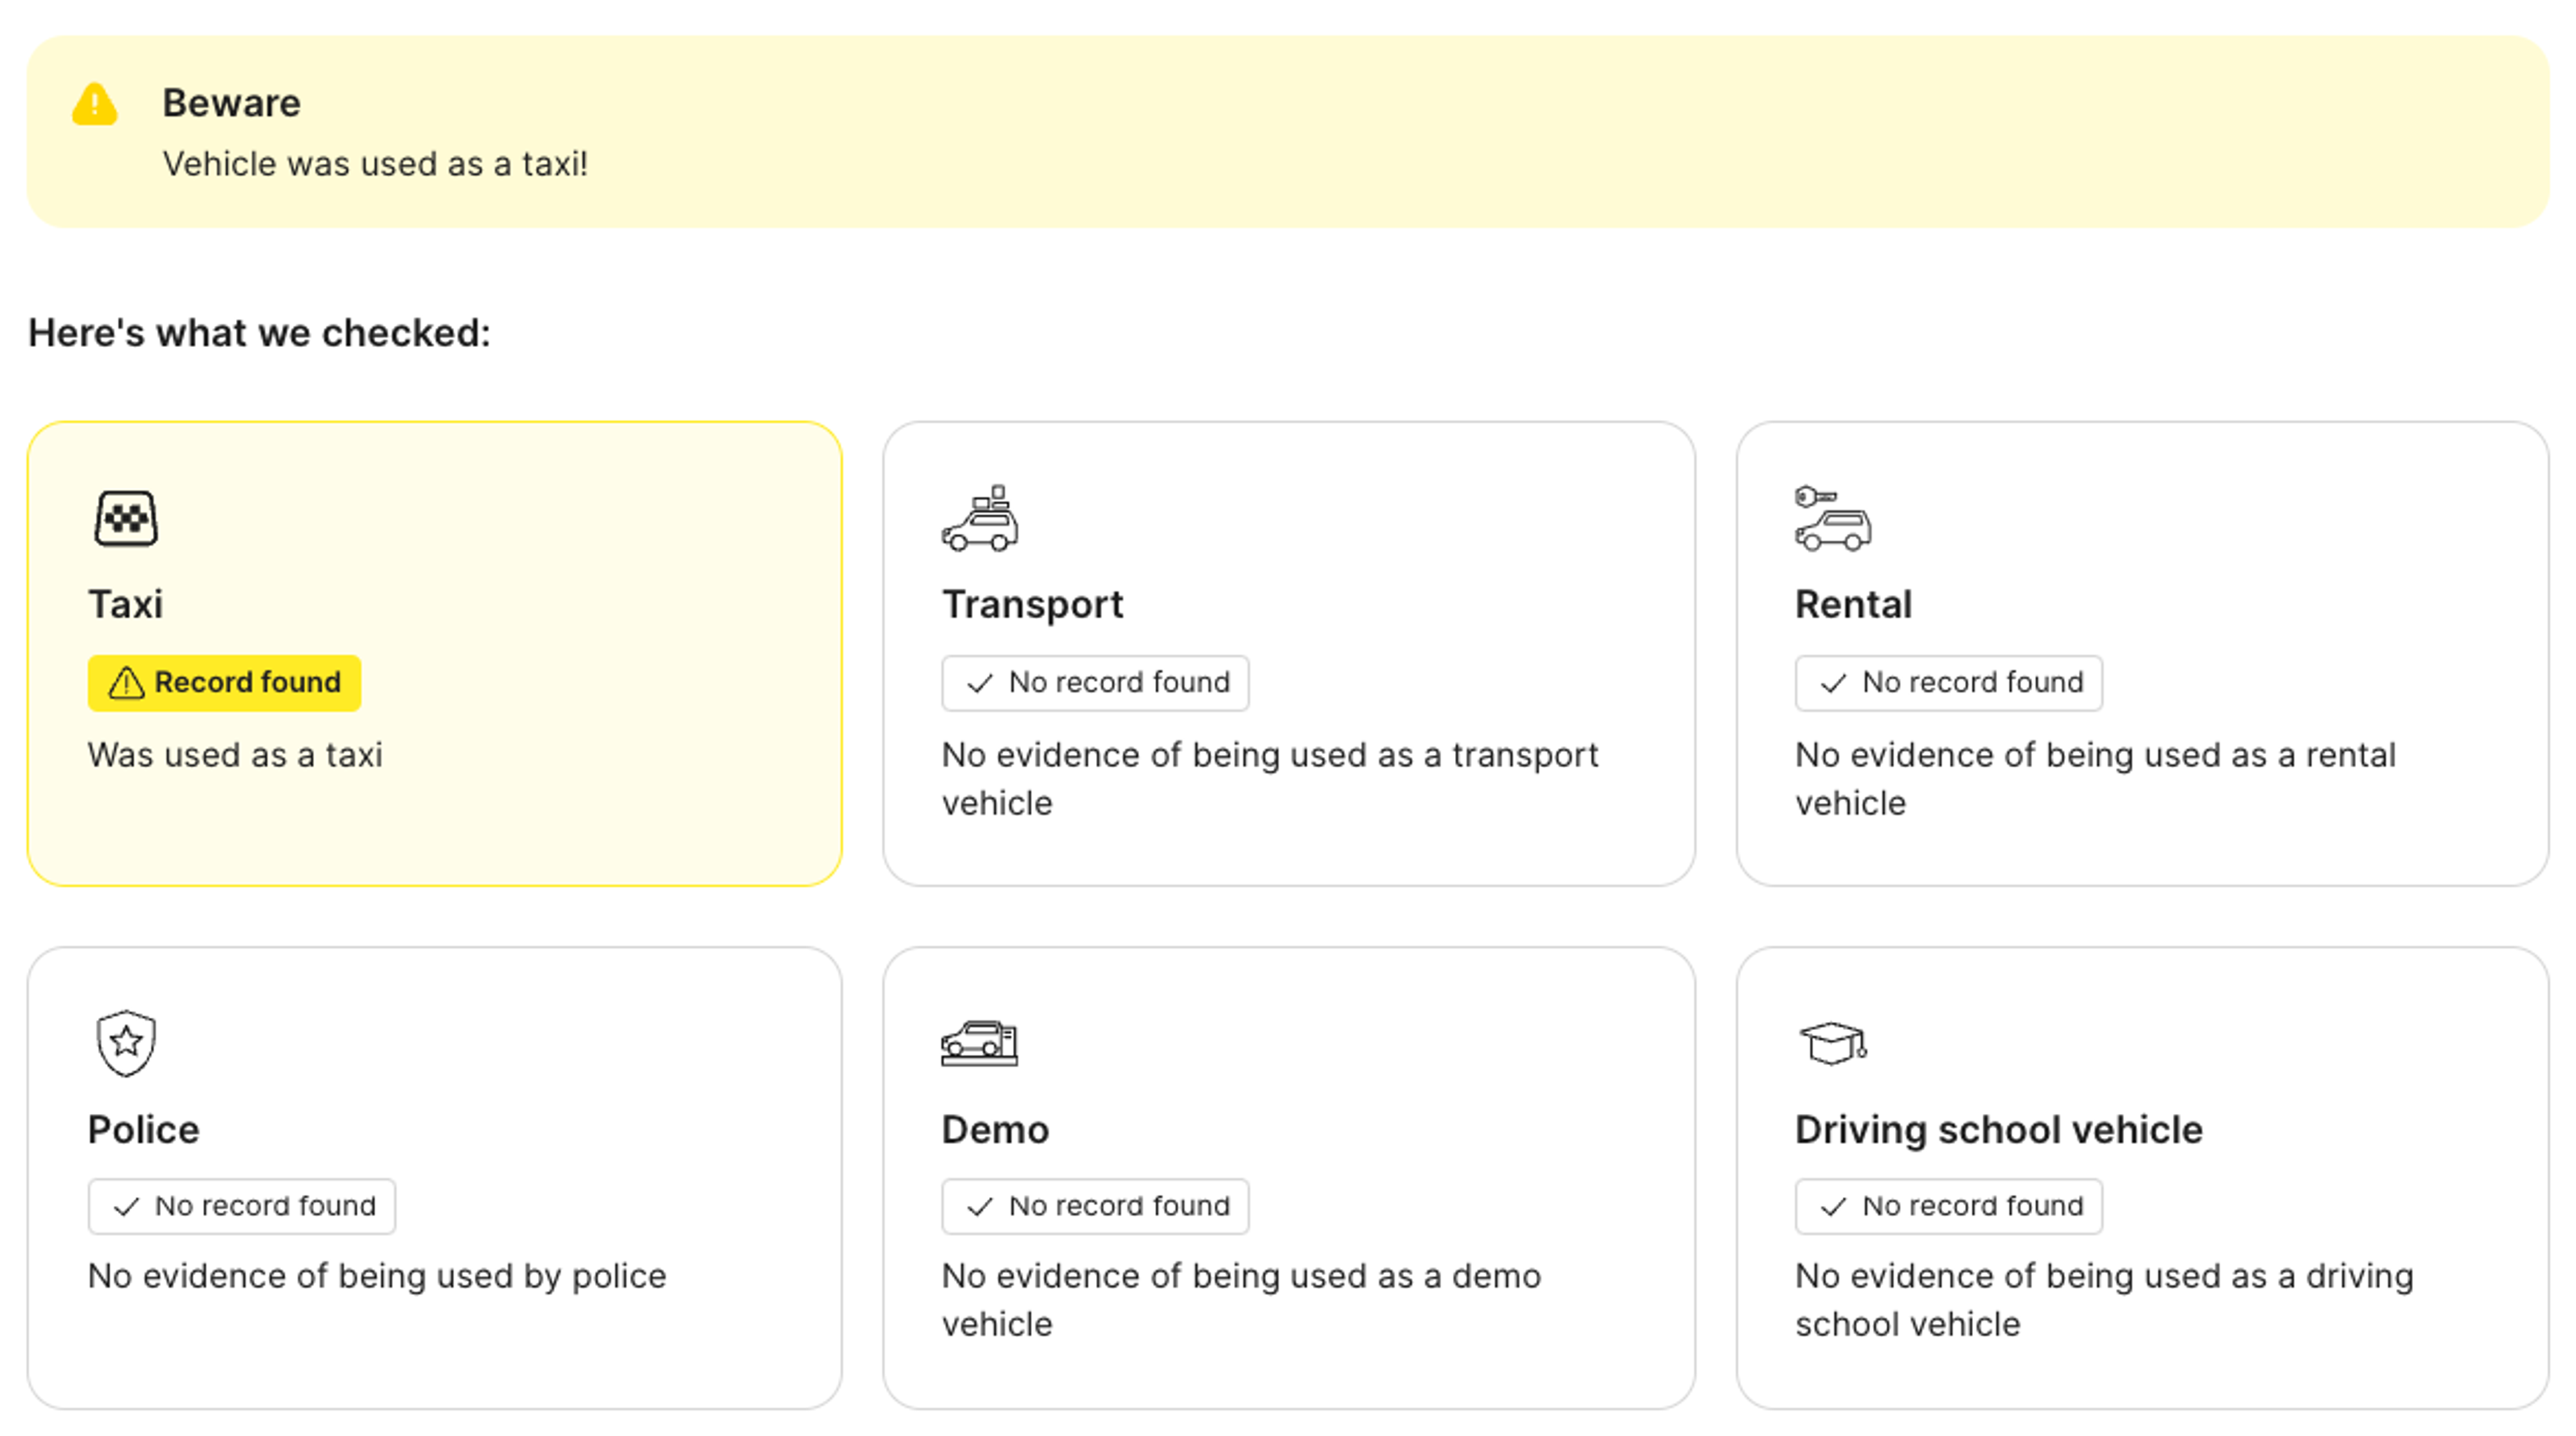The height and width of the screenshot is (1436, 2576).
Task: Click Rental's No record found badge
Action: coord(1948,683)
